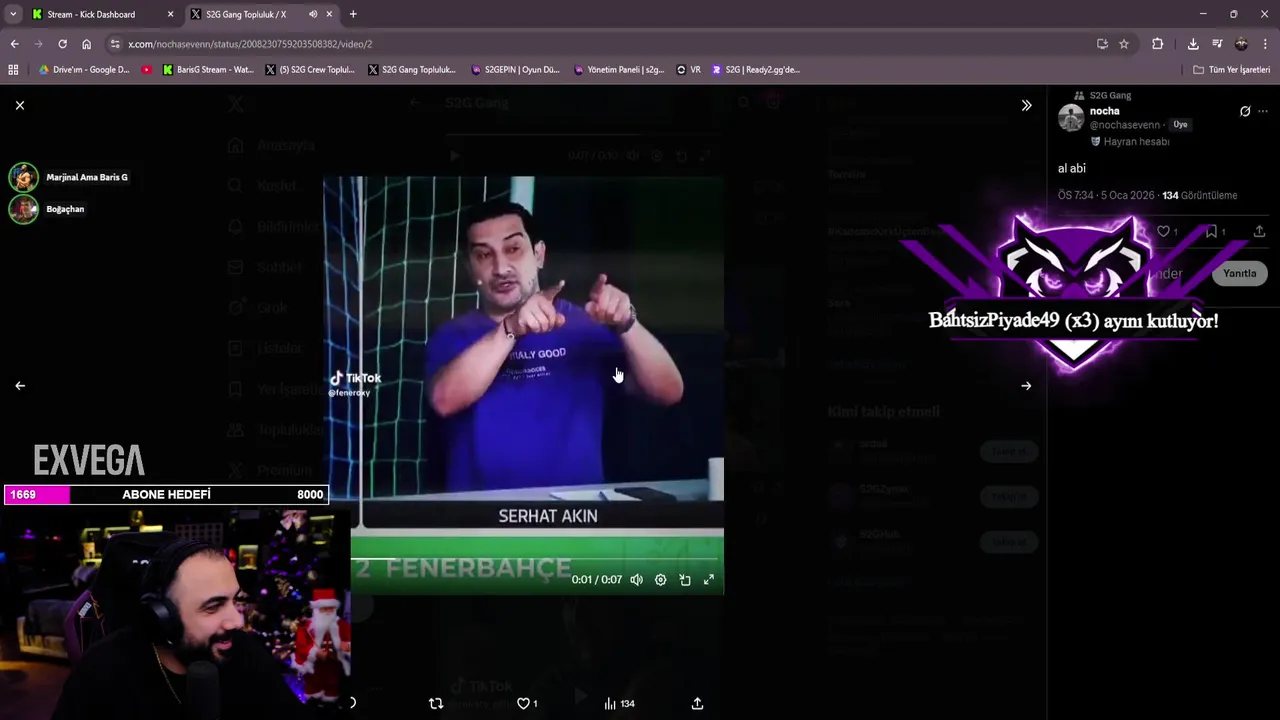Open browser Downloads

1193,44
